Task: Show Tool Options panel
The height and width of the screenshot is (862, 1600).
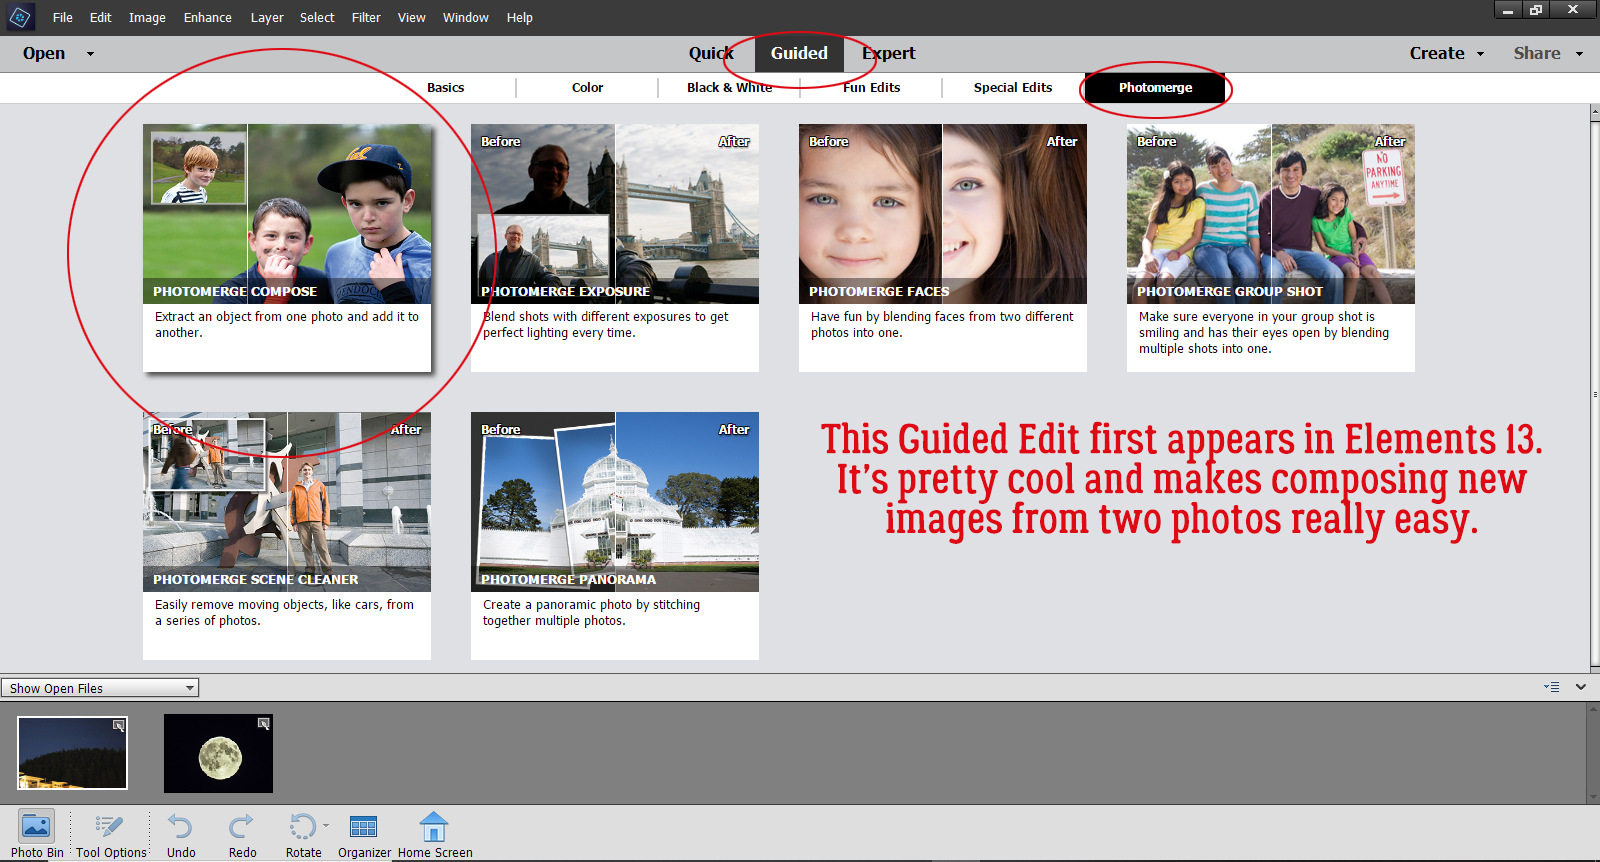Action: tap(111, 834)
